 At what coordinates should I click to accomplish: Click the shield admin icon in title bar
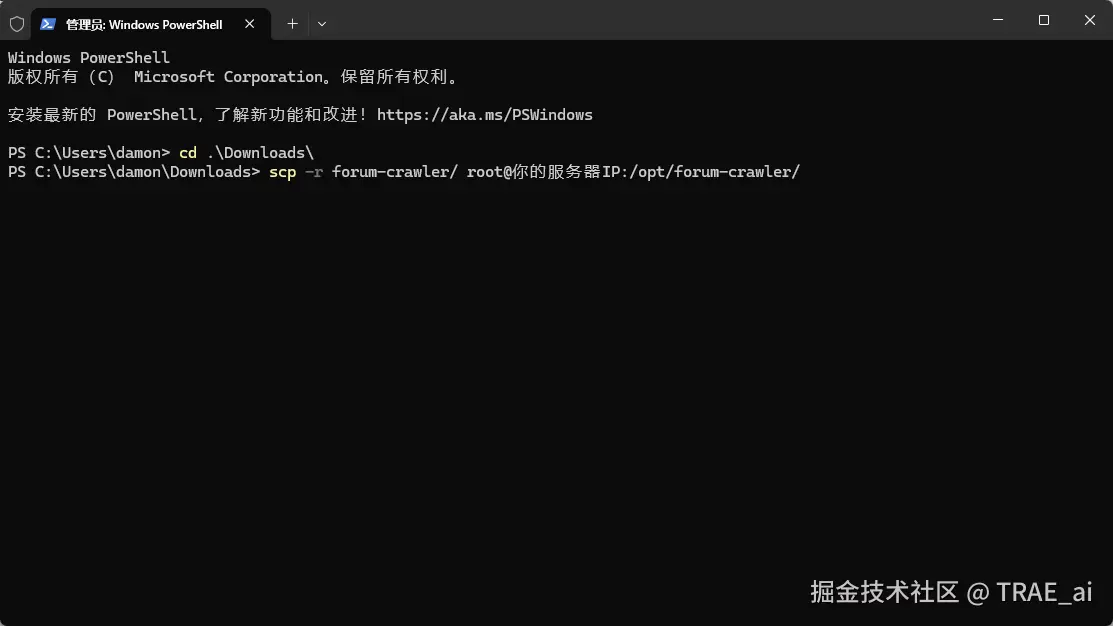[17, 24]
